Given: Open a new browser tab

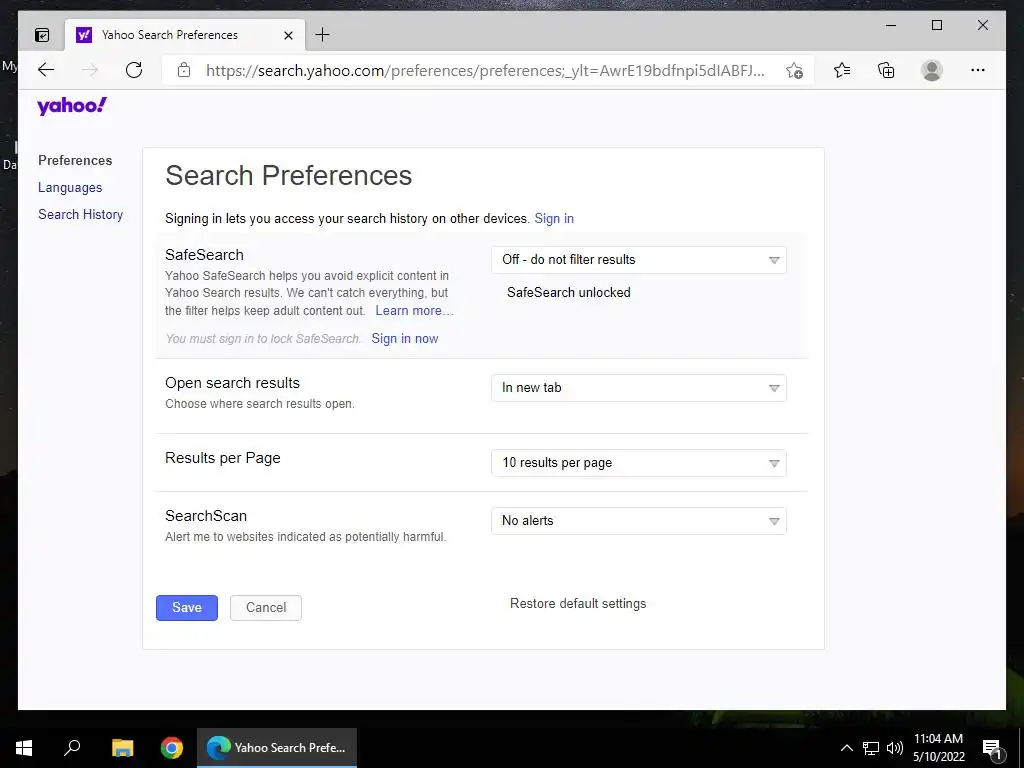Looking at the screenshot, I should (323, 35).
